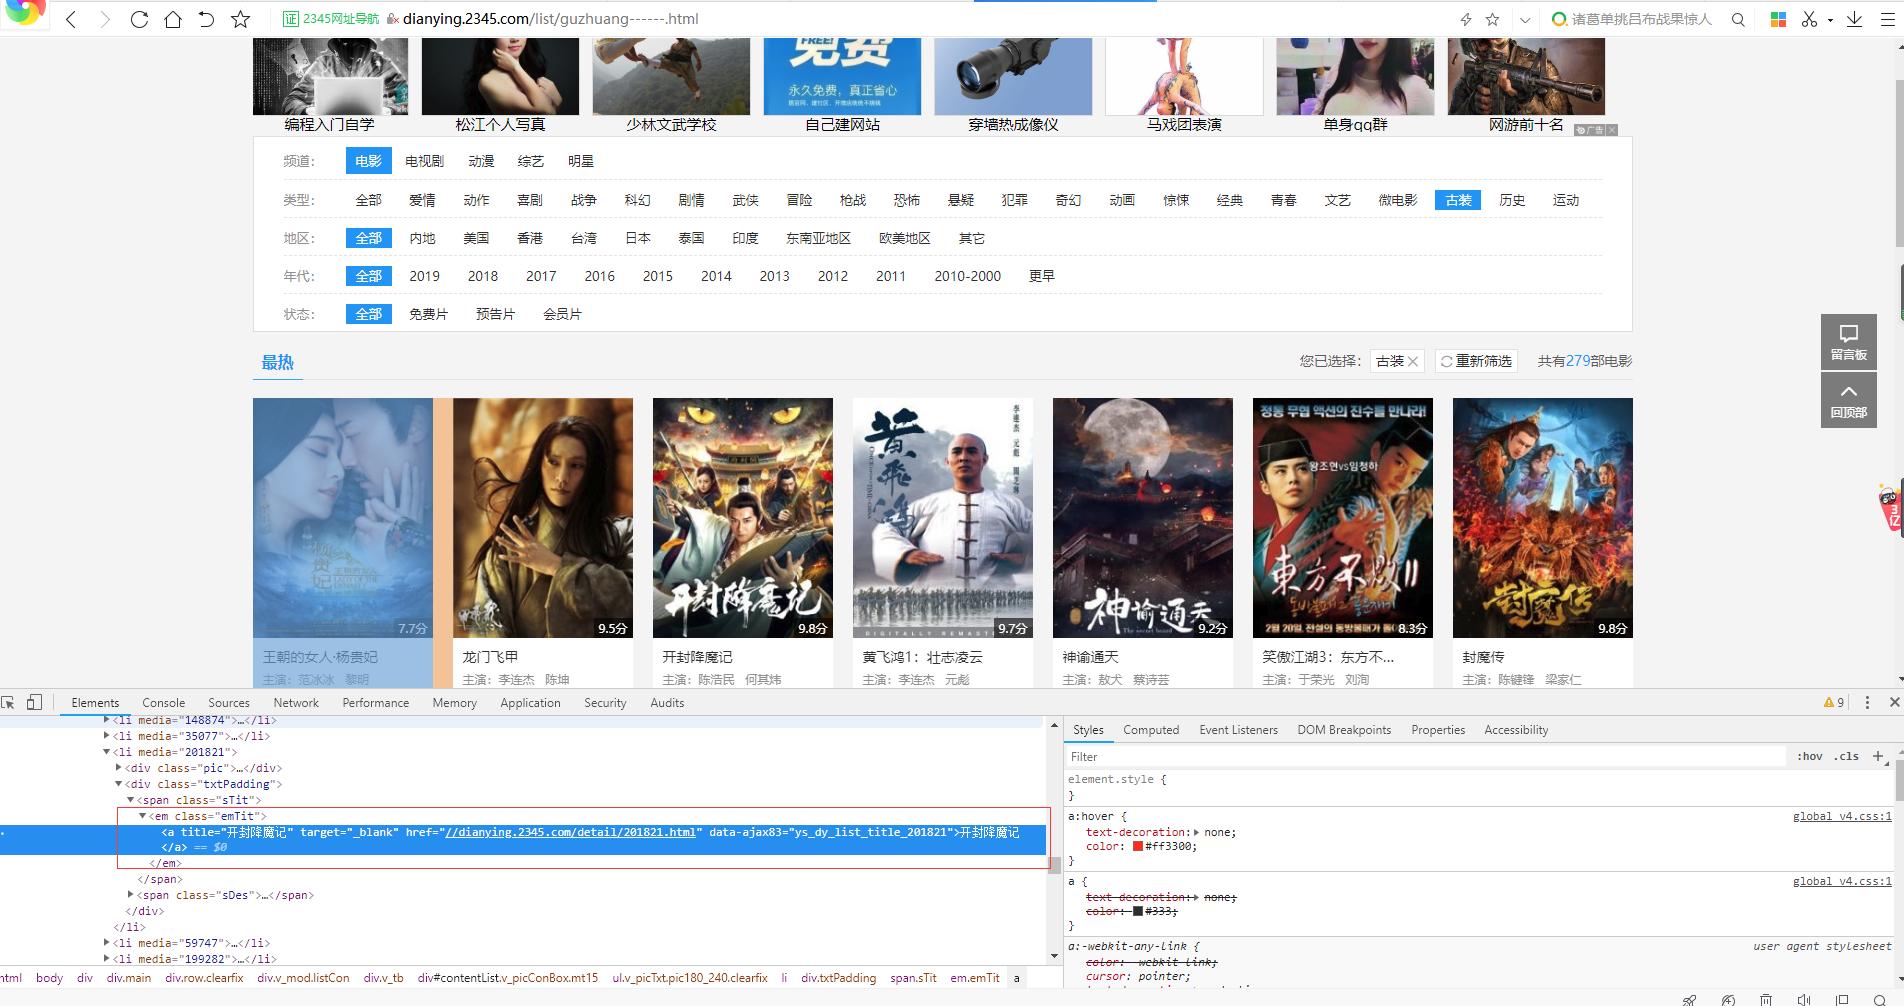Screen dimensions: 1904x1006
Task: Open the Network tab
Action: [296, 703]
